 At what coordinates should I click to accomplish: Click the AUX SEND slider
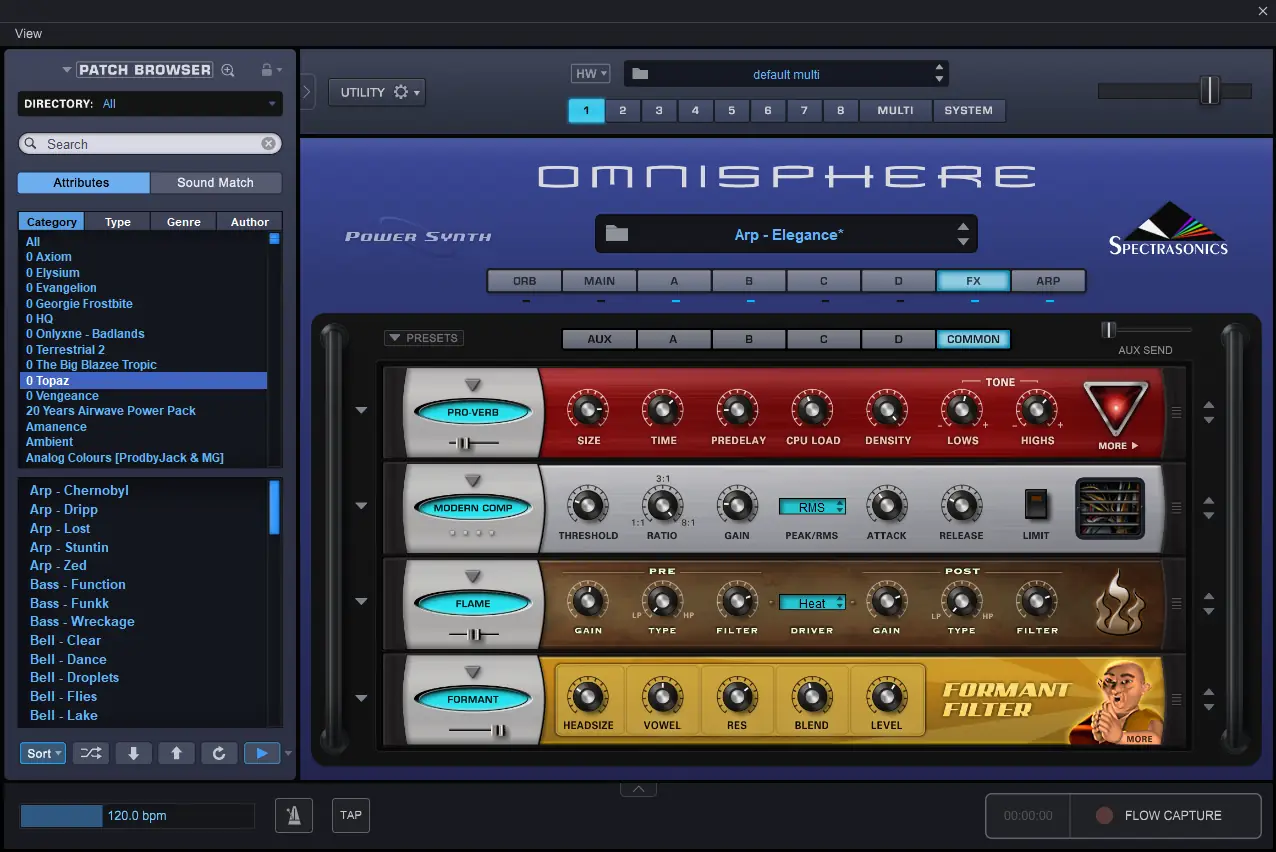pos(1145,330)
